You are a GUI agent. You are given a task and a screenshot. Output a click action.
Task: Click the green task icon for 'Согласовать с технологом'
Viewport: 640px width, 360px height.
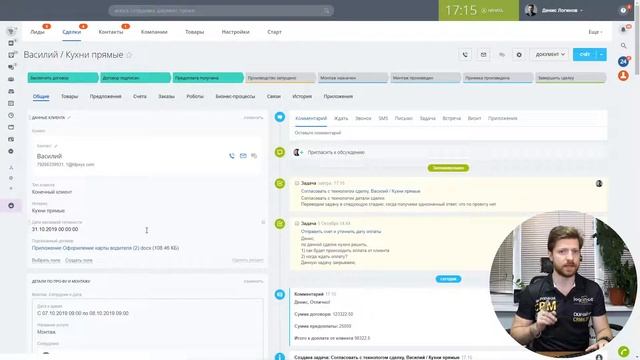click(x=280, y=184)
